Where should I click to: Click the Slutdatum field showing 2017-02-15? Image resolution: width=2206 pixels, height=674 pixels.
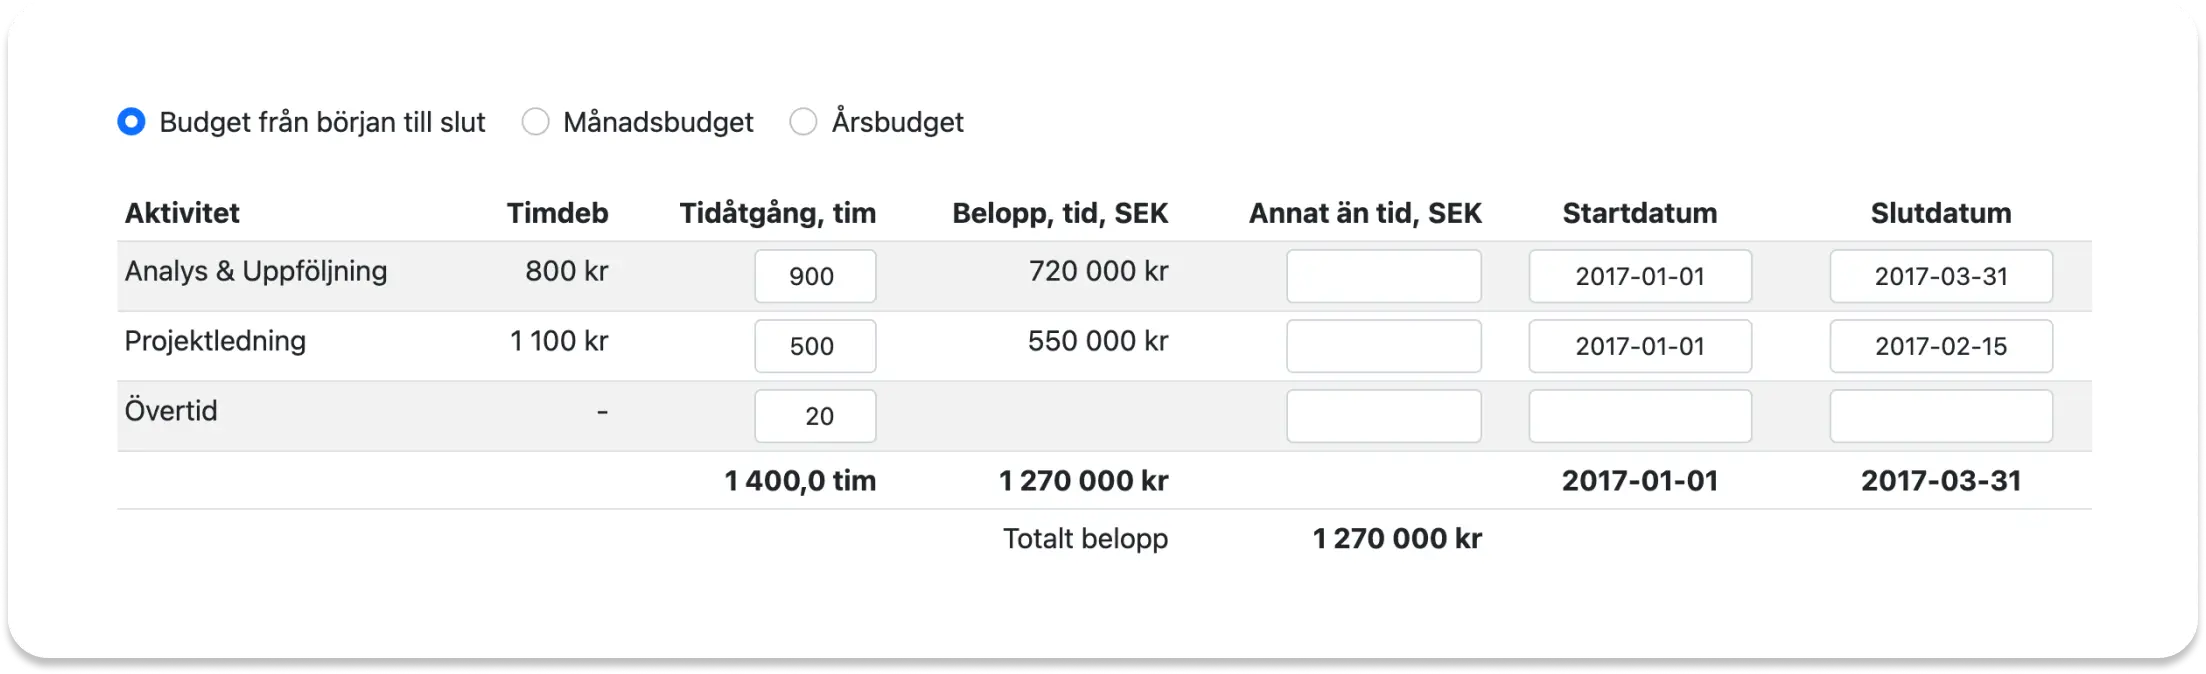(x=1940, y=346)
